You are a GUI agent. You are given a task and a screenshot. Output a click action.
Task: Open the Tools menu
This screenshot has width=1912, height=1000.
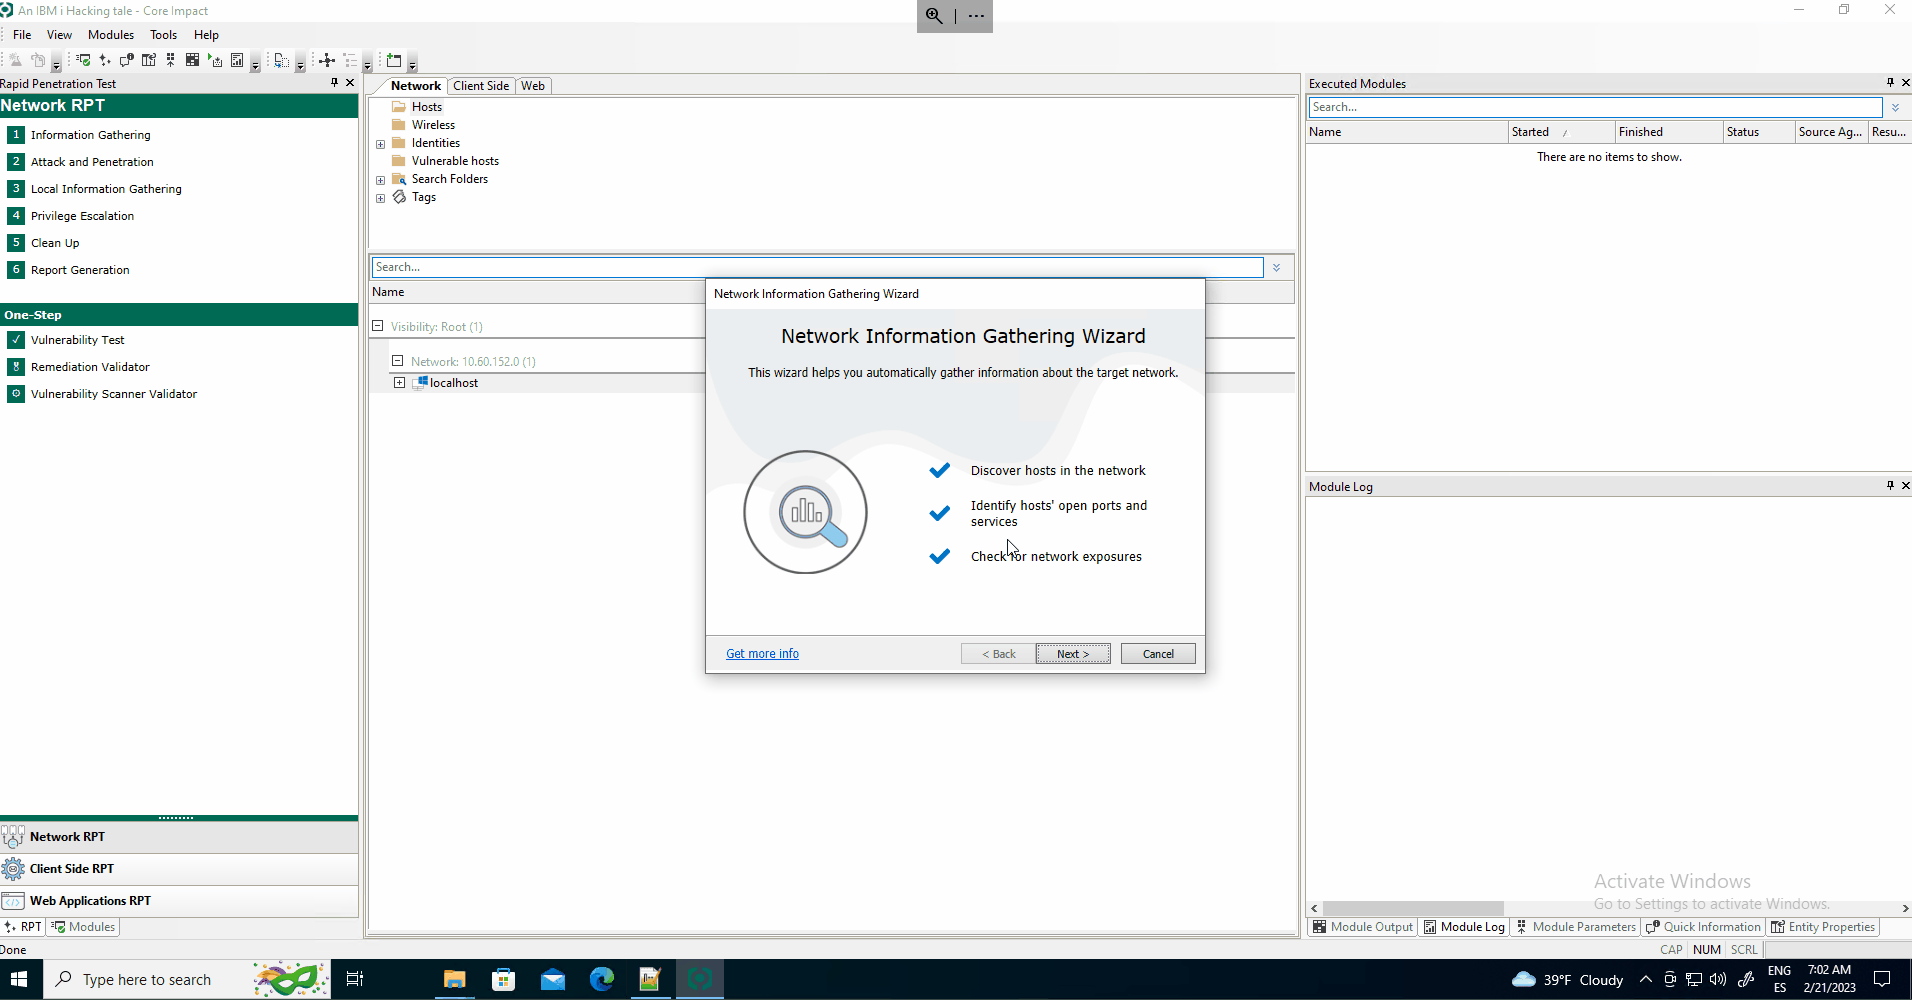pos(163,35)
